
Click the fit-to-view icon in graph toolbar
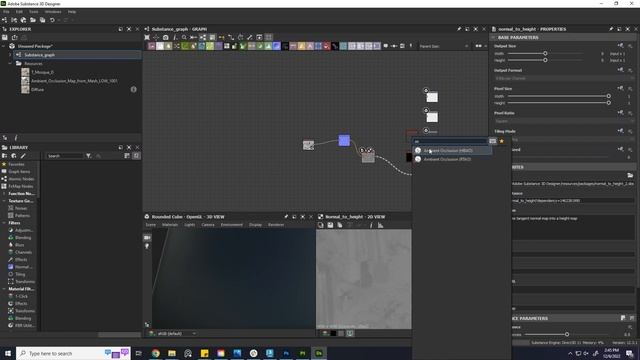[147, 37]
